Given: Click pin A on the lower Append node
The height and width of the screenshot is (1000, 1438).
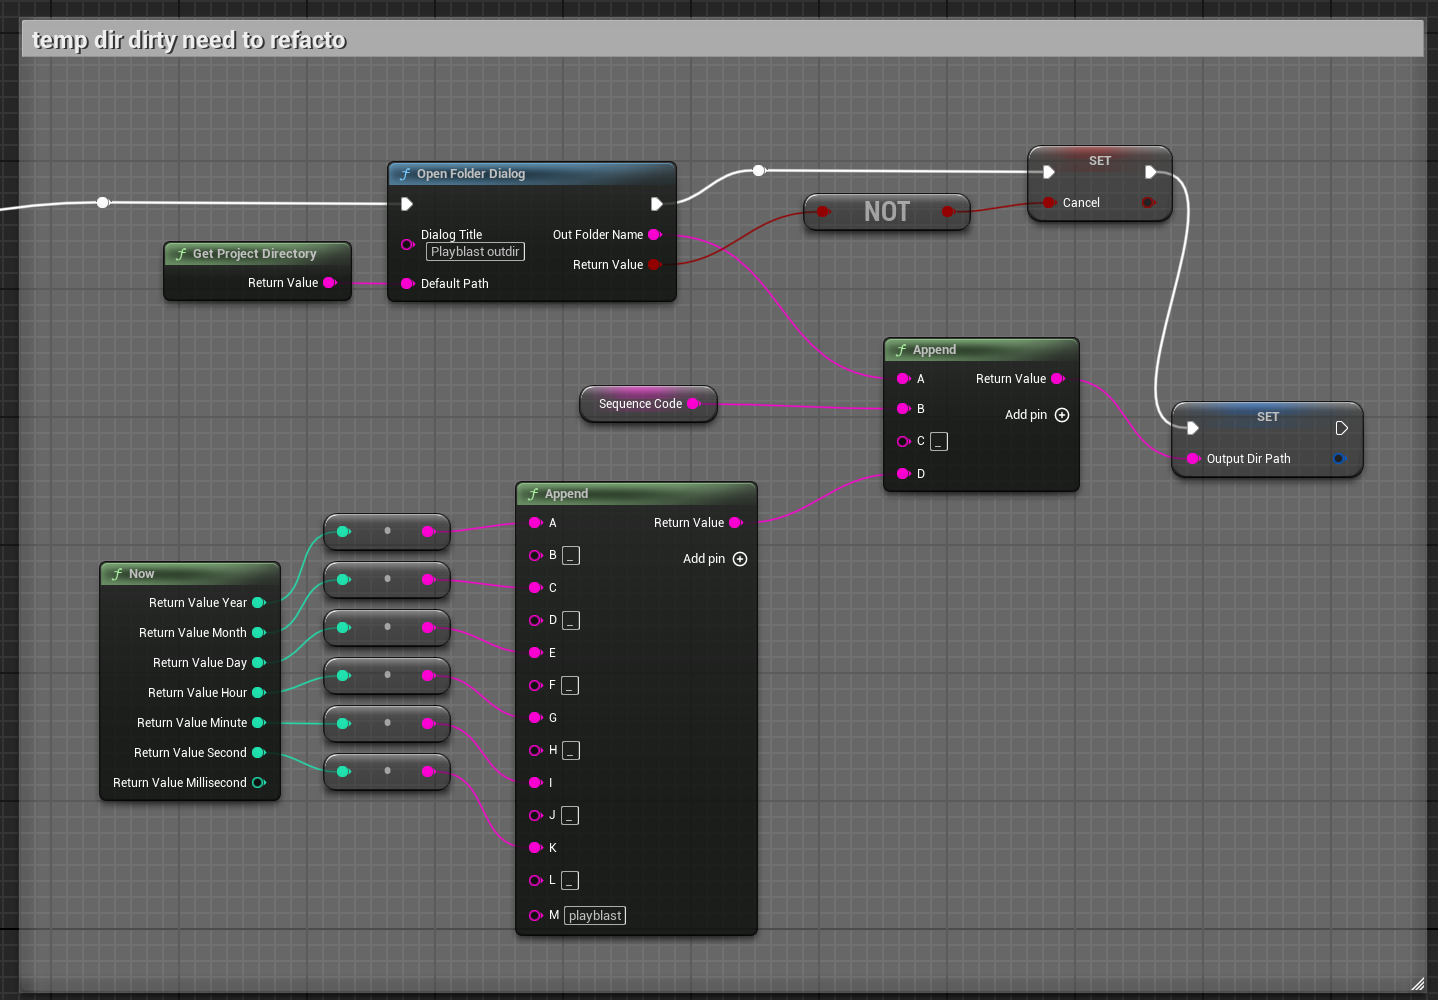Looking at the screenshot, I should (x=535, y=523).
